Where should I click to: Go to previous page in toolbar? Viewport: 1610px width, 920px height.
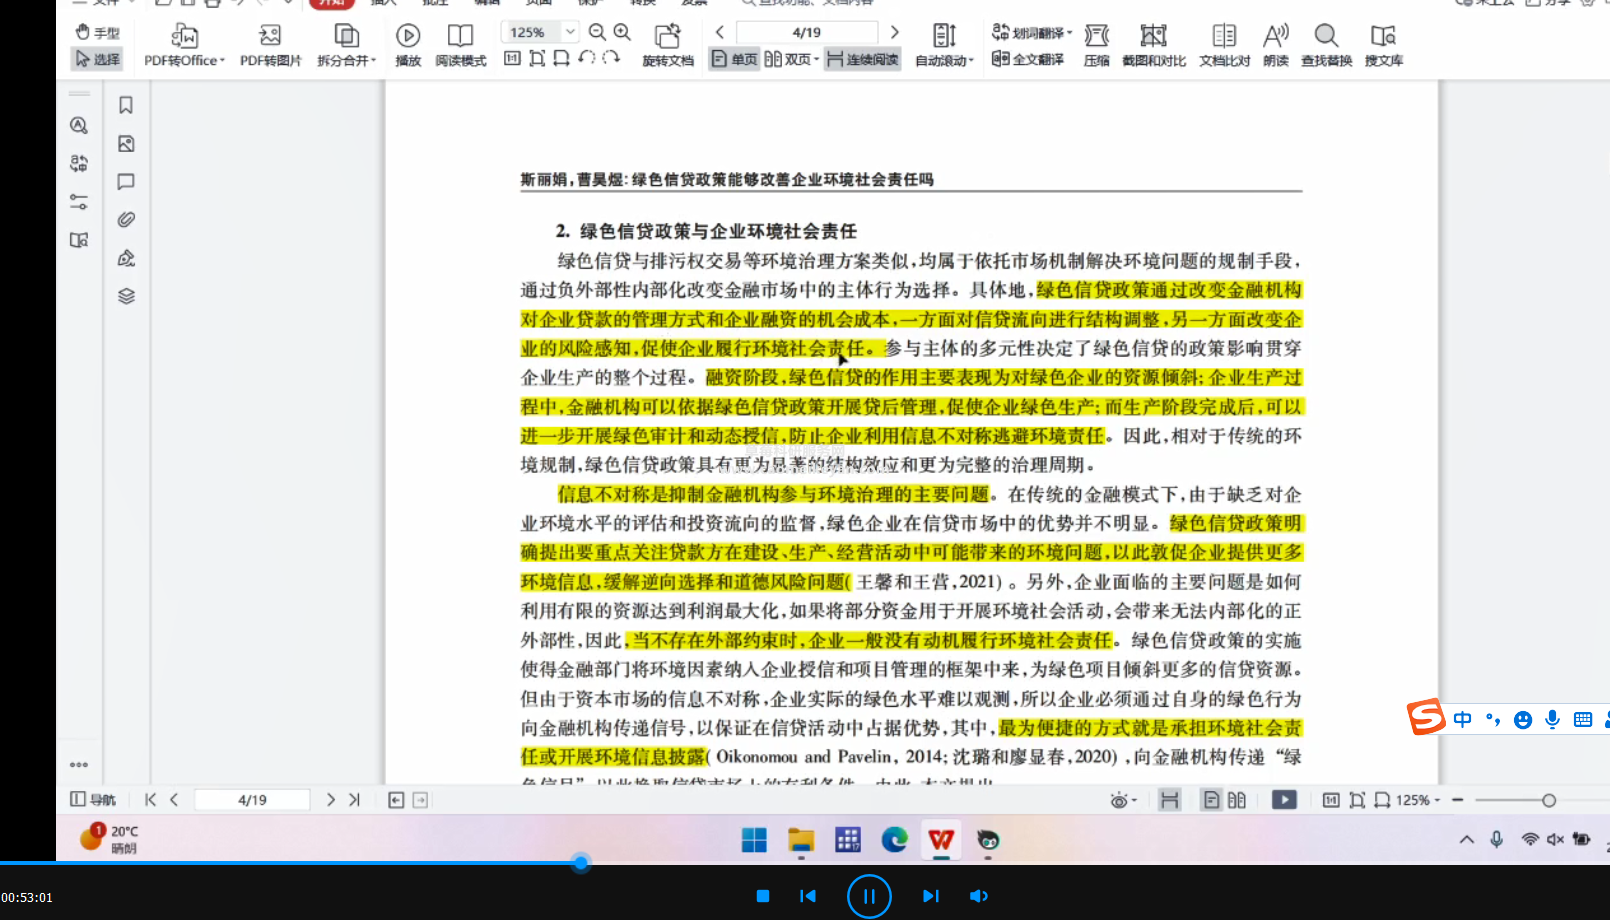[x=719, y=32]
